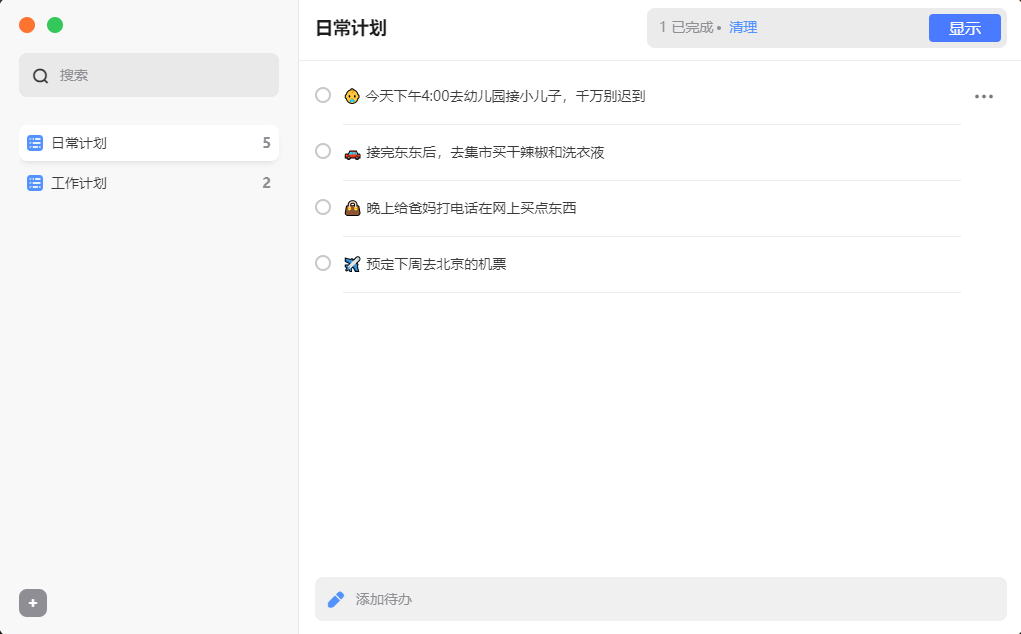Click the list icon beside 日常计划
Viewport: 1021px width, 634px height.
pyautogui.click(x=33, y=142)
